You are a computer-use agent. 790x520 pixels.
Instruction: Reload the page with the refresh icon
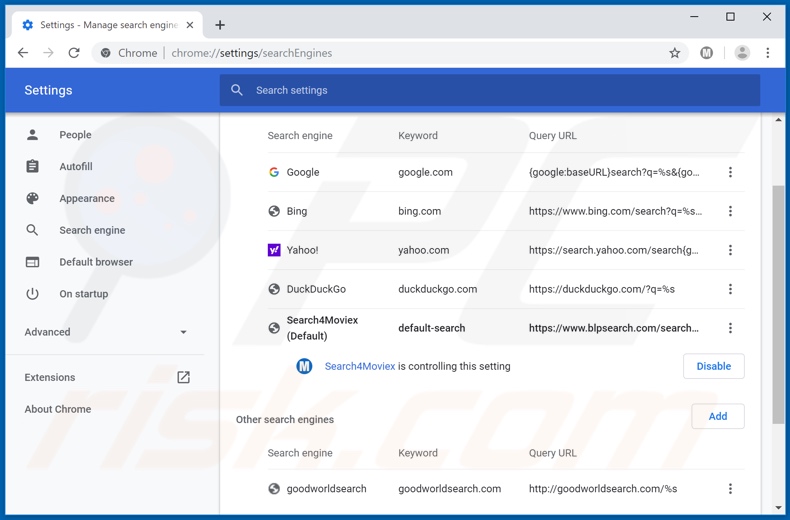[x=74, y=53]
